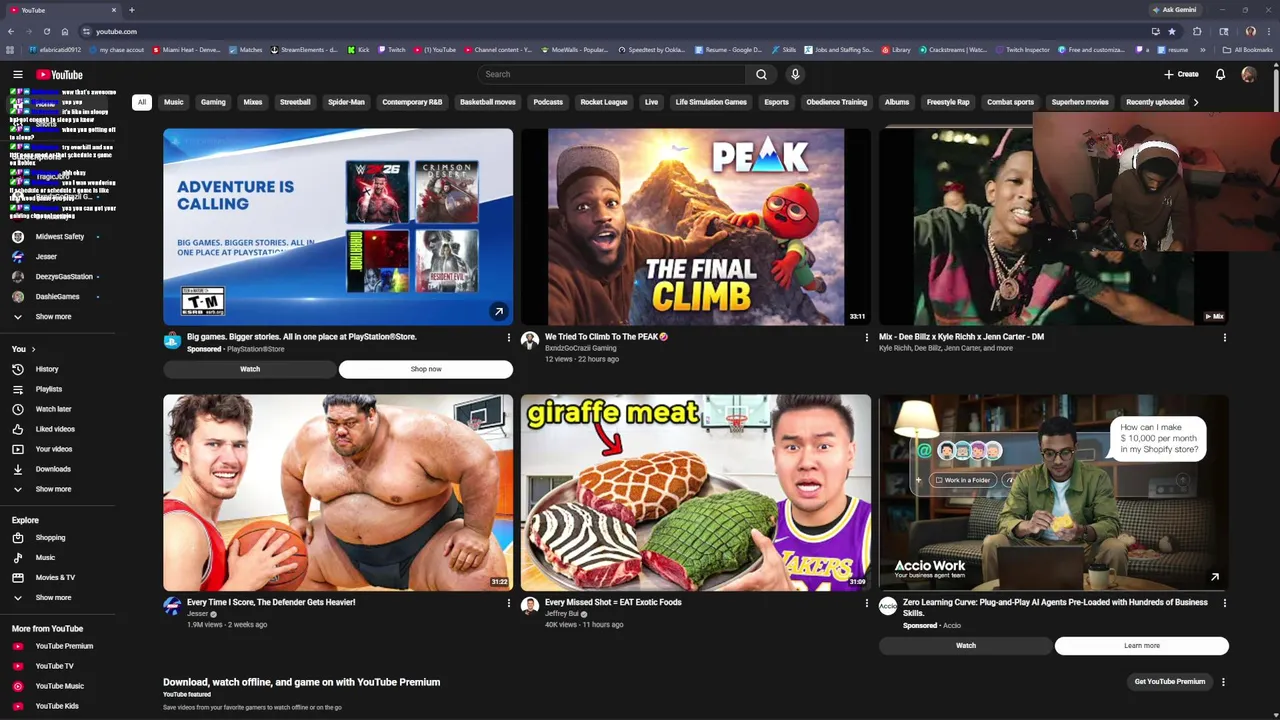Open the account avatar menu
This screenshot has height=720, width=1280.
[1249, 74]
